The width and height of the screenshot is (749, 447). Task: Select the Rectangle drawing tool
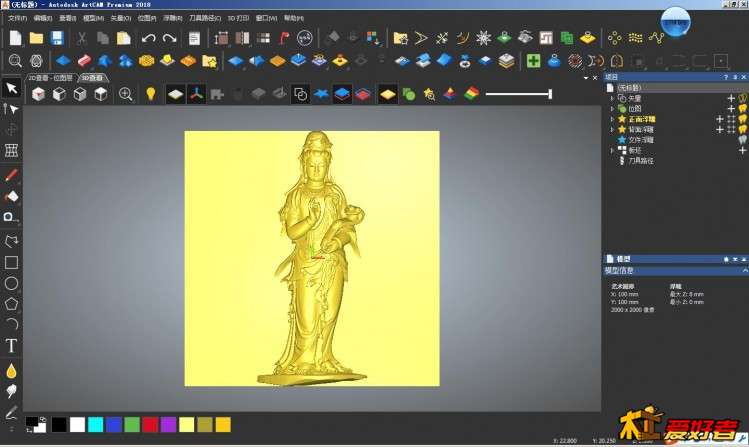[11, 262]
